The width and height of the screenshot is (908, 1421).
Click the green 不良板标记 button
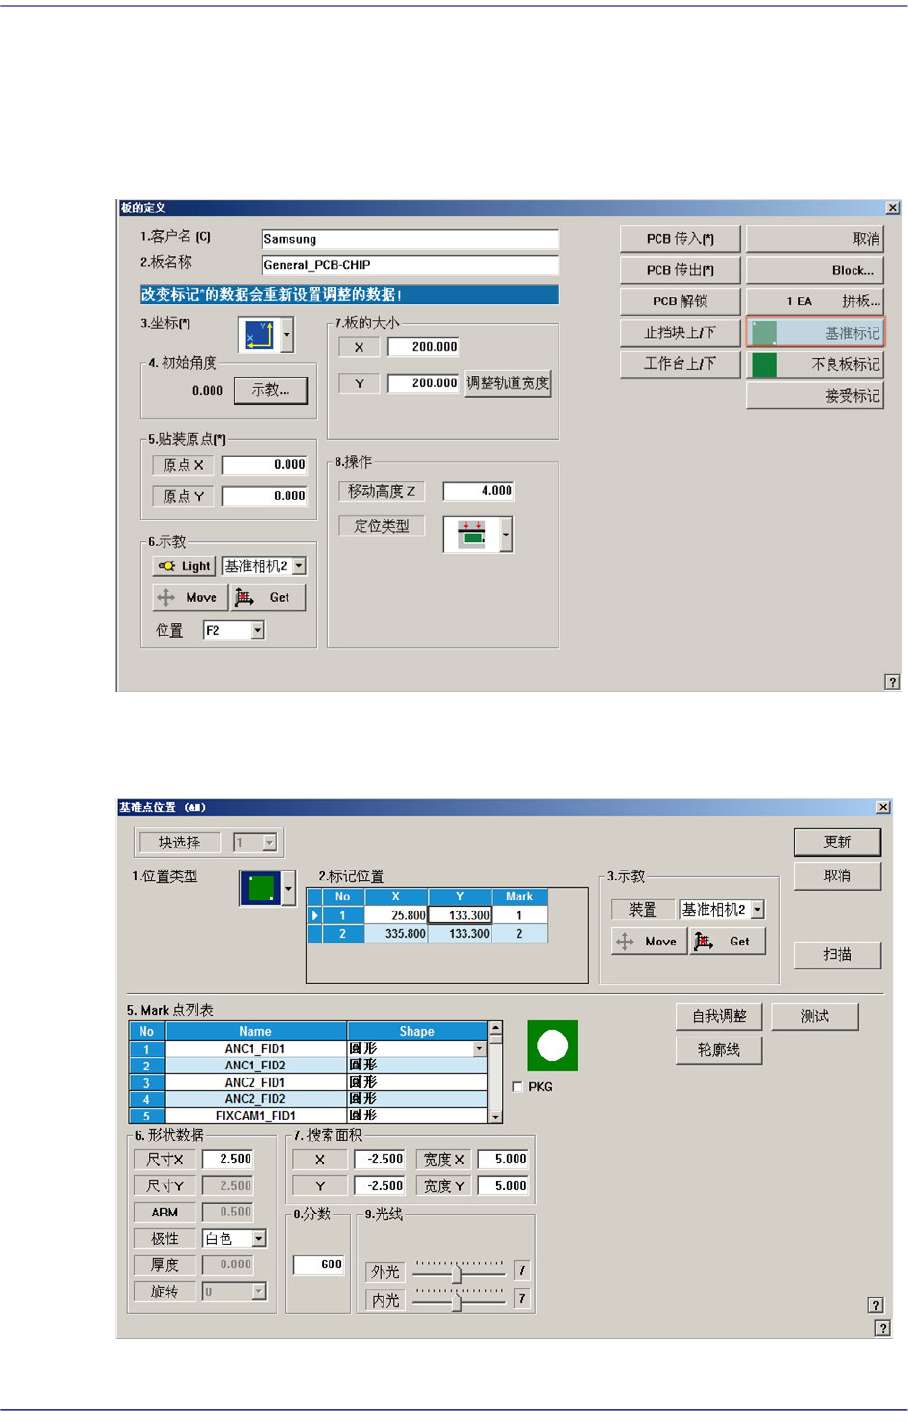pyautogui.click(x=815, y=364)
